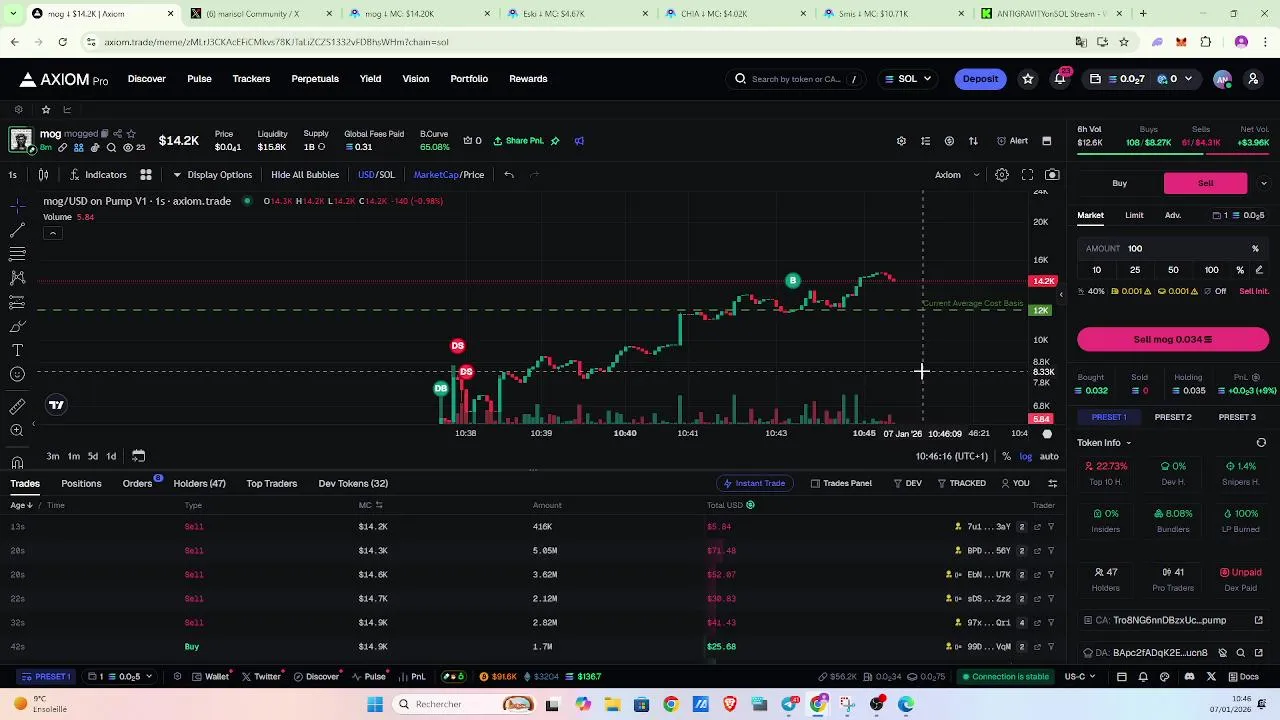
Task: Open the date range calendar icon
Action: pos(138,456)
